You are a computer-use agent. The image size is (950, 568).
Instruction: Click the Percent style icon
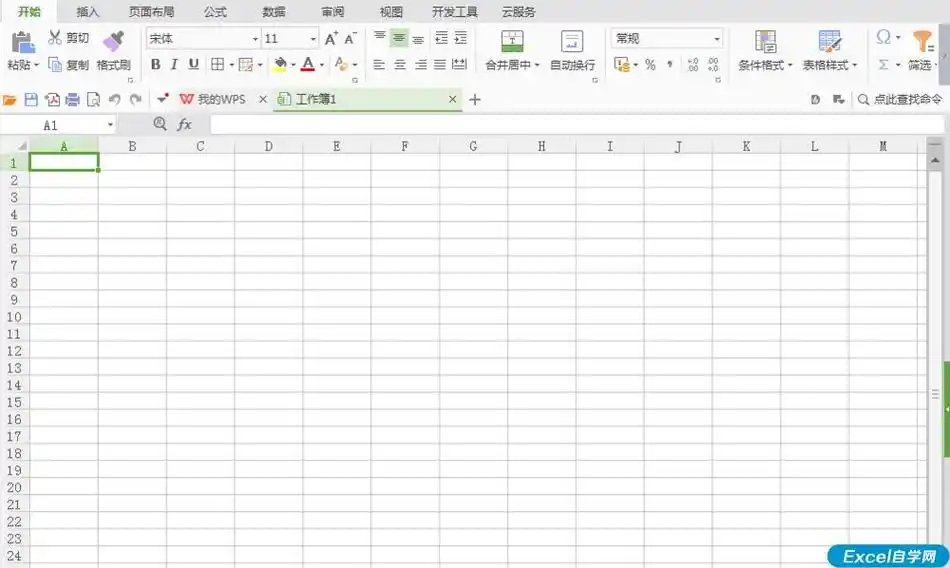tap(650, 65)
